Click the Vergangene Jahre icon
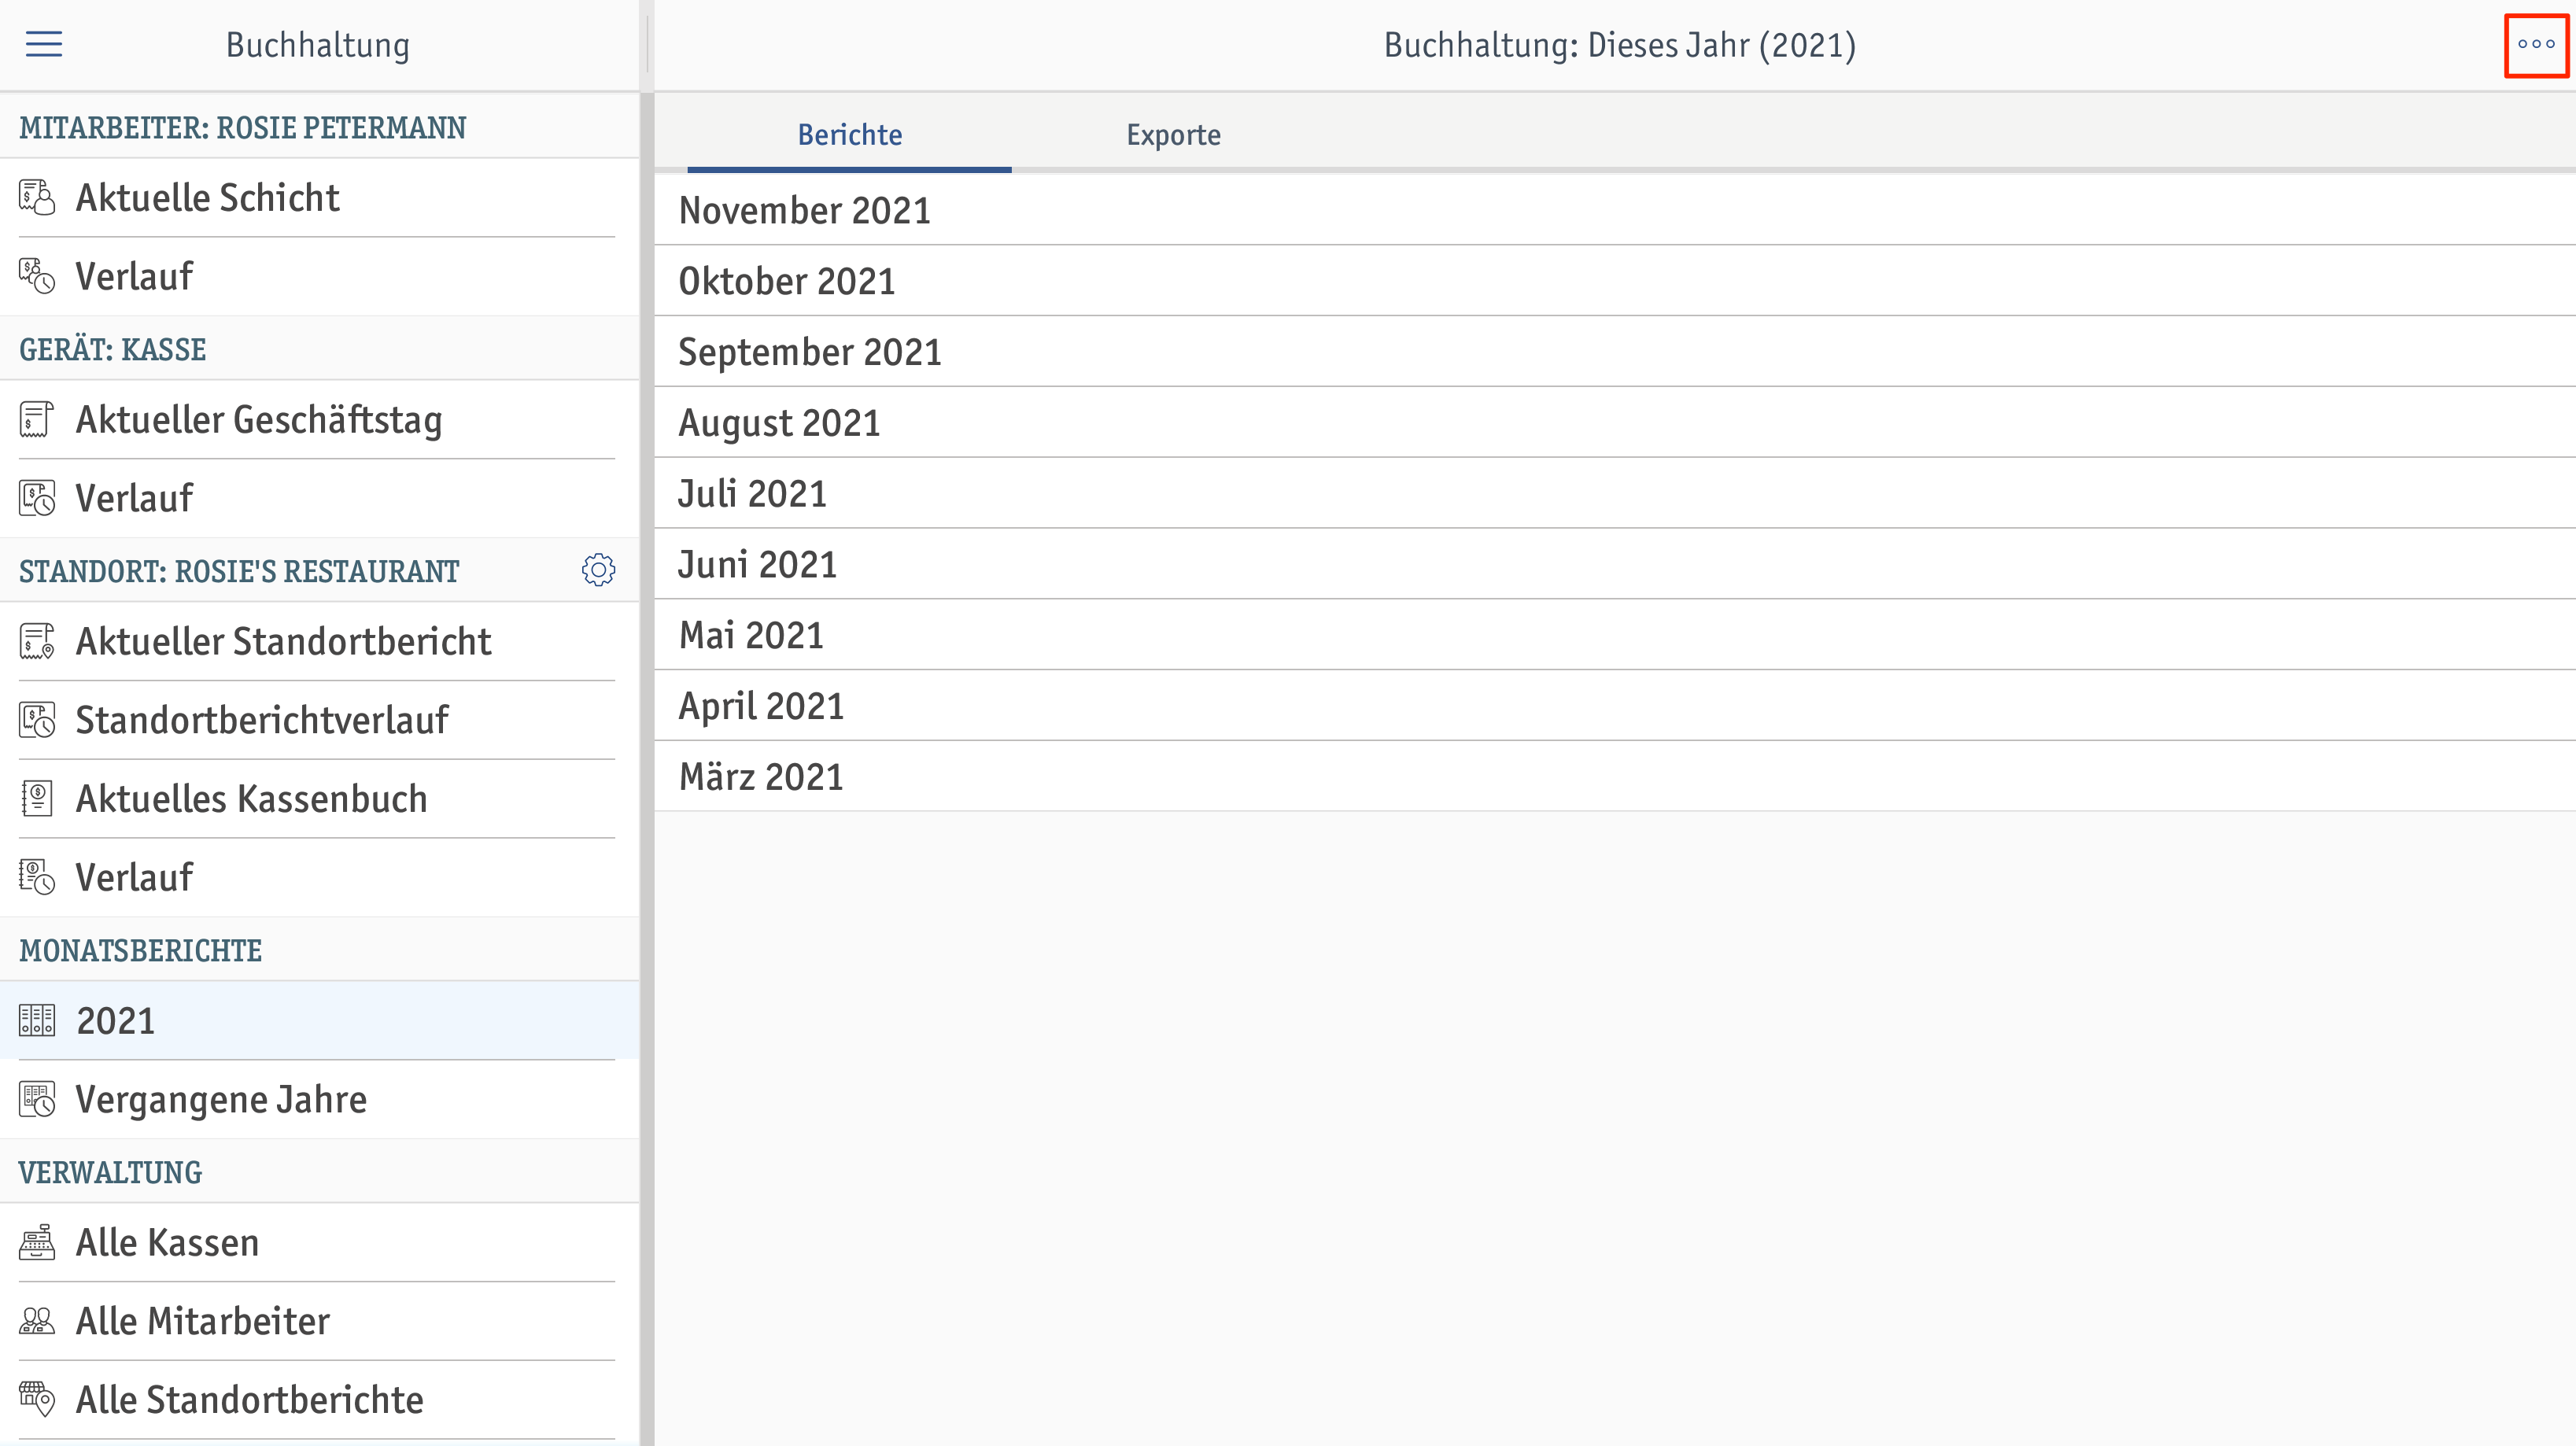 point(37,1099)
